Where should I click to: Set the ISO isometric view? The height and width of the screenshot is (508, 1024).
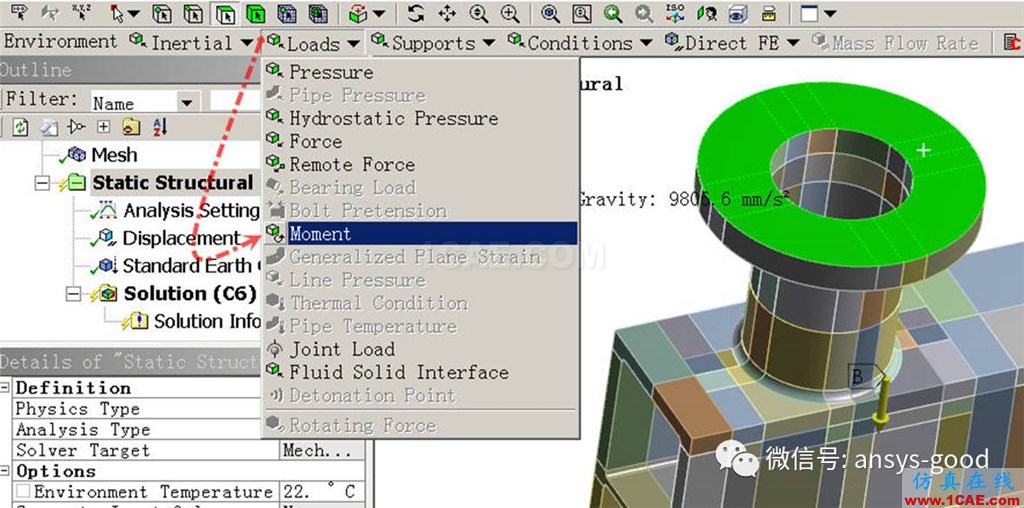pos(675,13)
